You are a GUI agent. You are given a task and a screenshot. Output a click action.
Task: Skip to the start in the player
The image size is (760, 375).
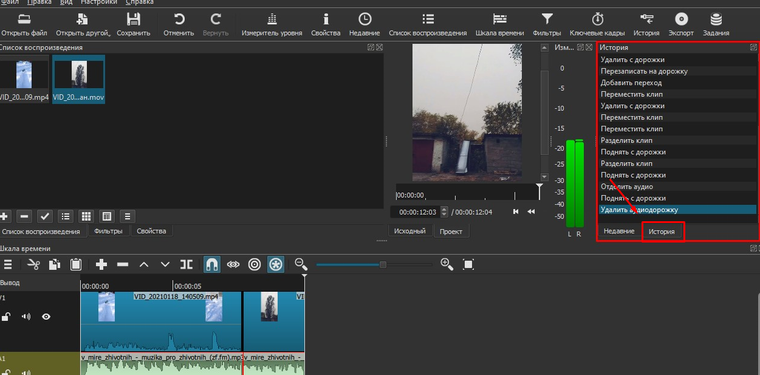pos(516,212)
